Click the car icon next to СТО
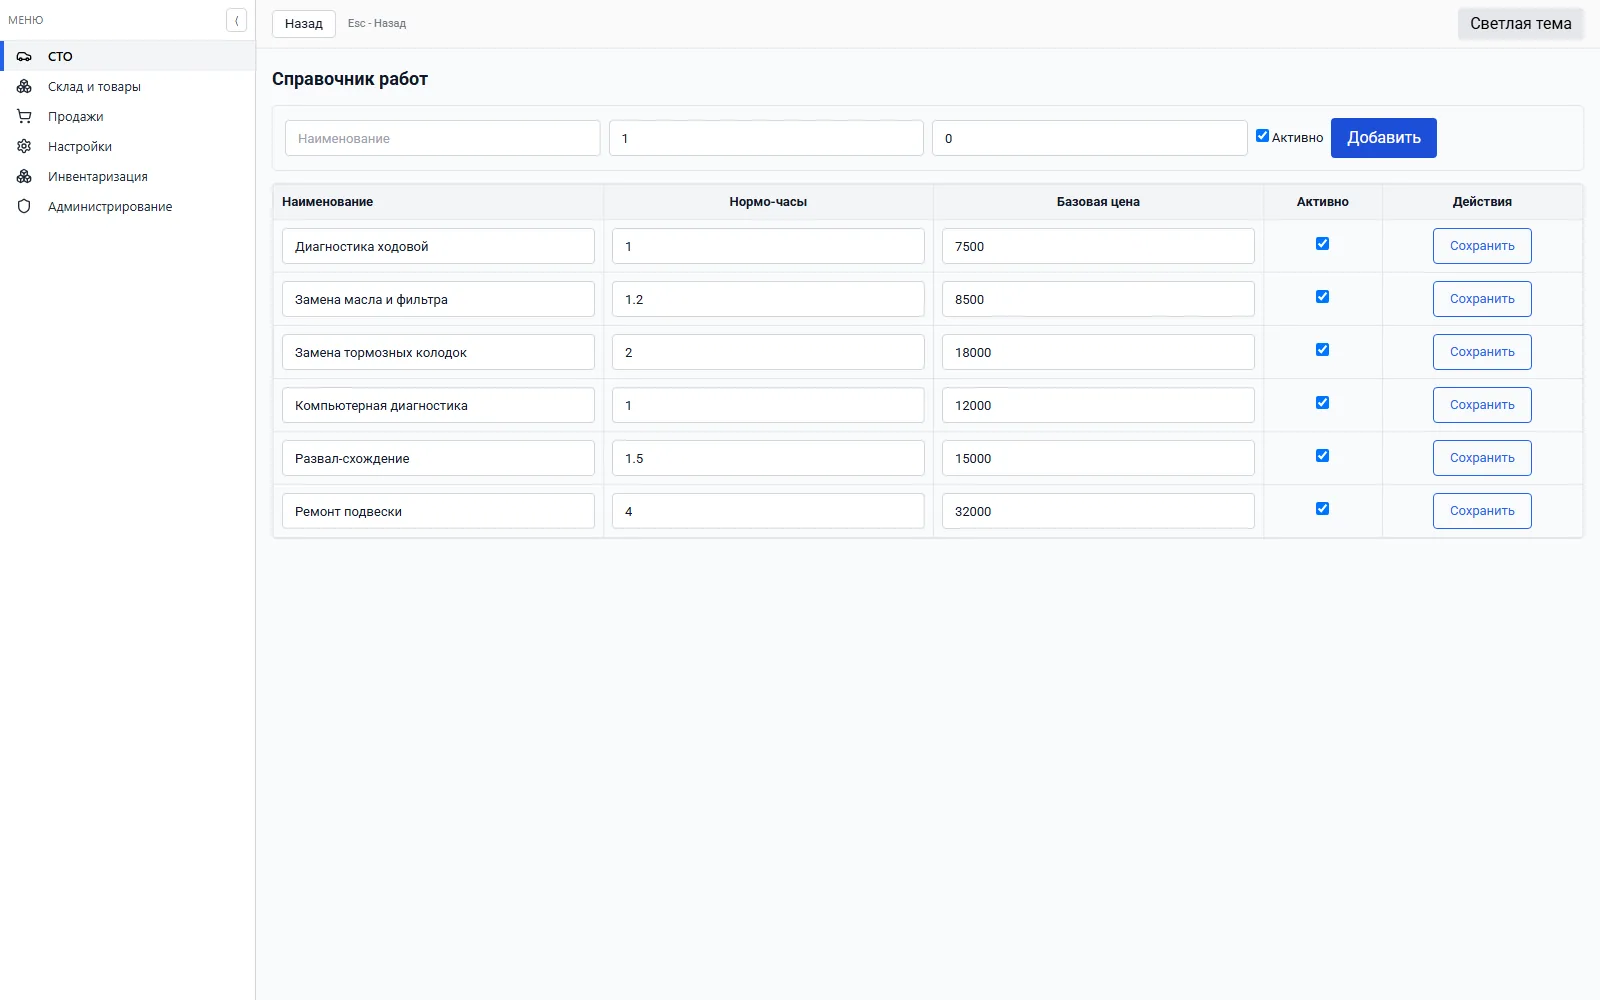This screenshot has height=1000, width=1600. [x=24, y=56]
